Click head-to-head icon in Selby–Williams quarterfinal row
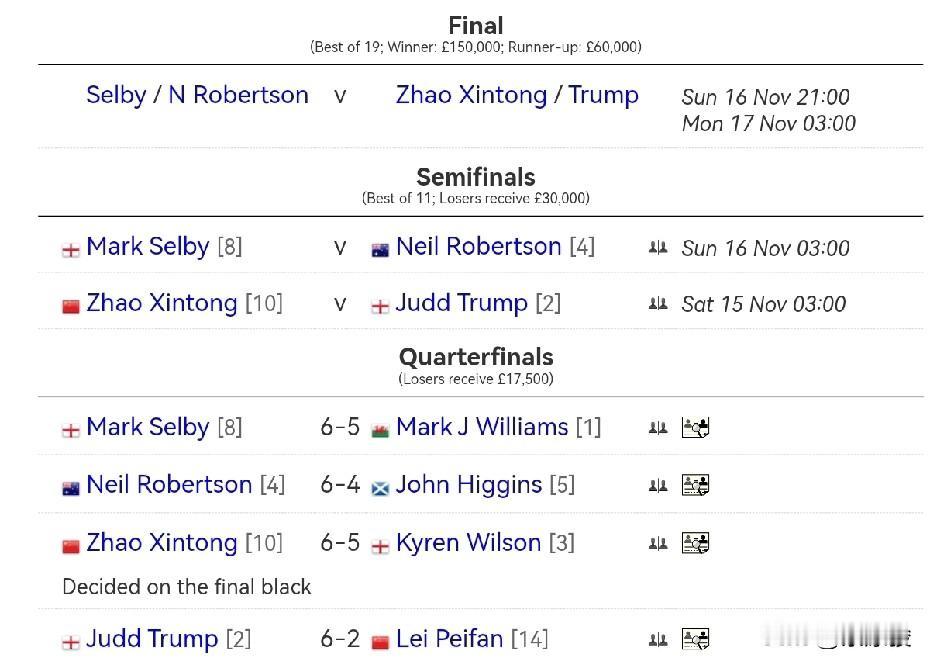The width and height of the screenshot is (930, 666). (657, 428)
